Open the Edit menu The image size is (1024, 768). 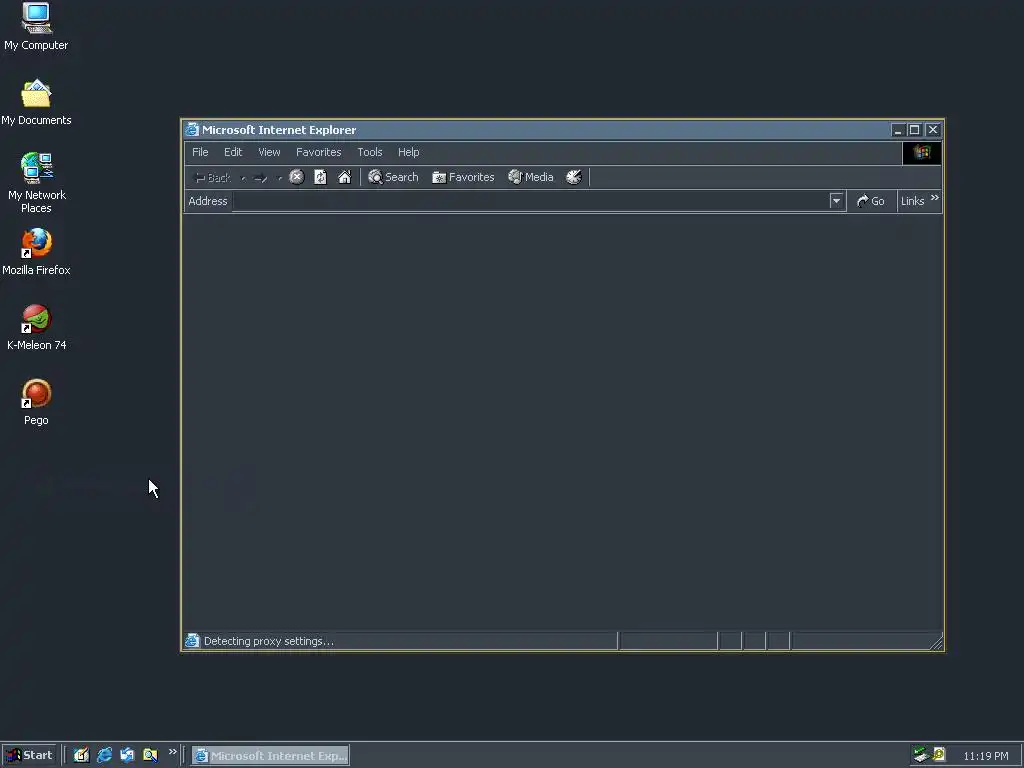233,152
